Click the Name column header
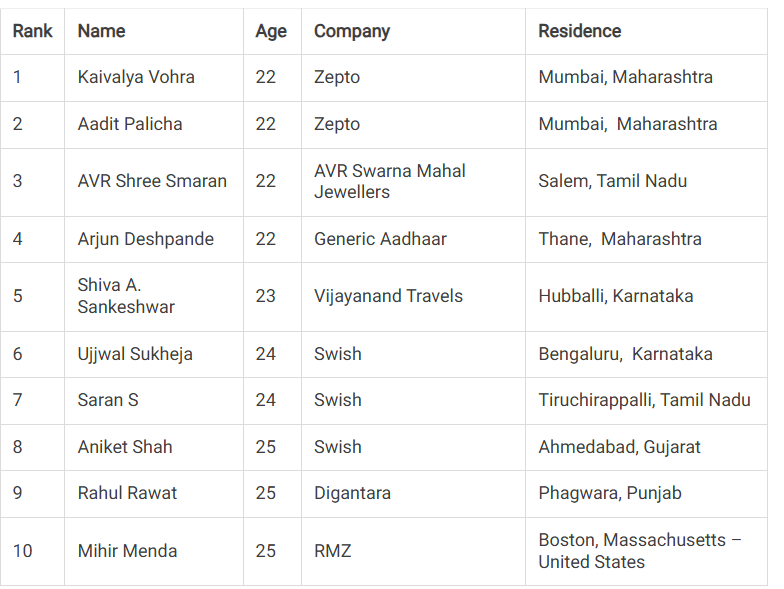 (x=102, y=31)
